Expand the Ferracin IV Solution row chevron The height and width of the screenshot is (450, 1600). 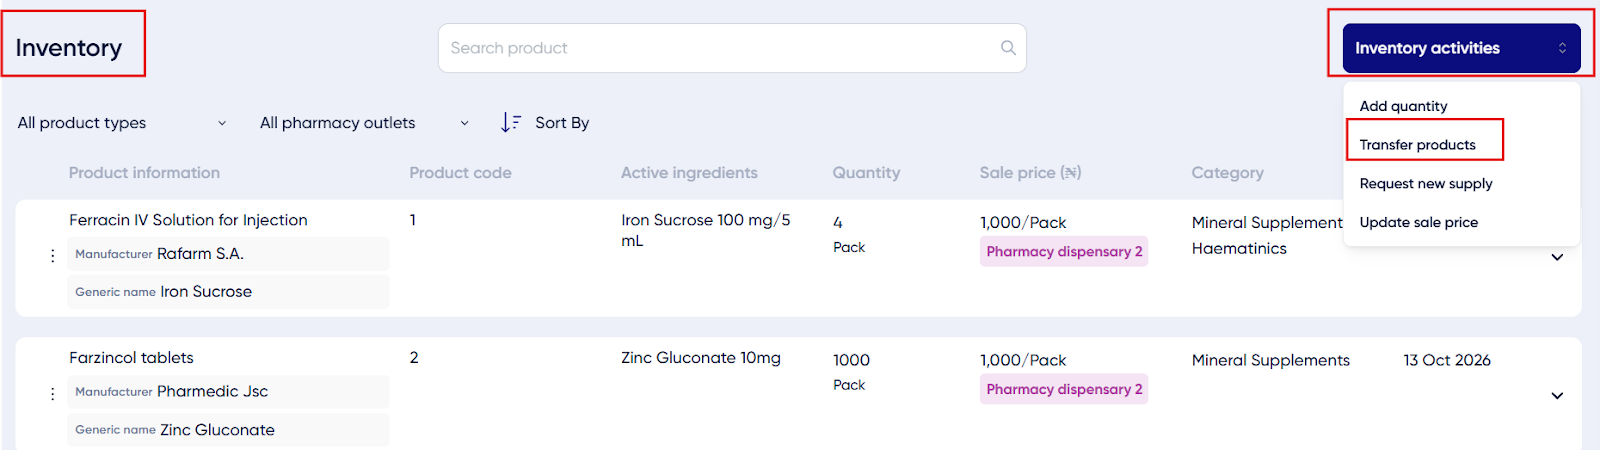pyautogui.click(x=1557, y=257)
